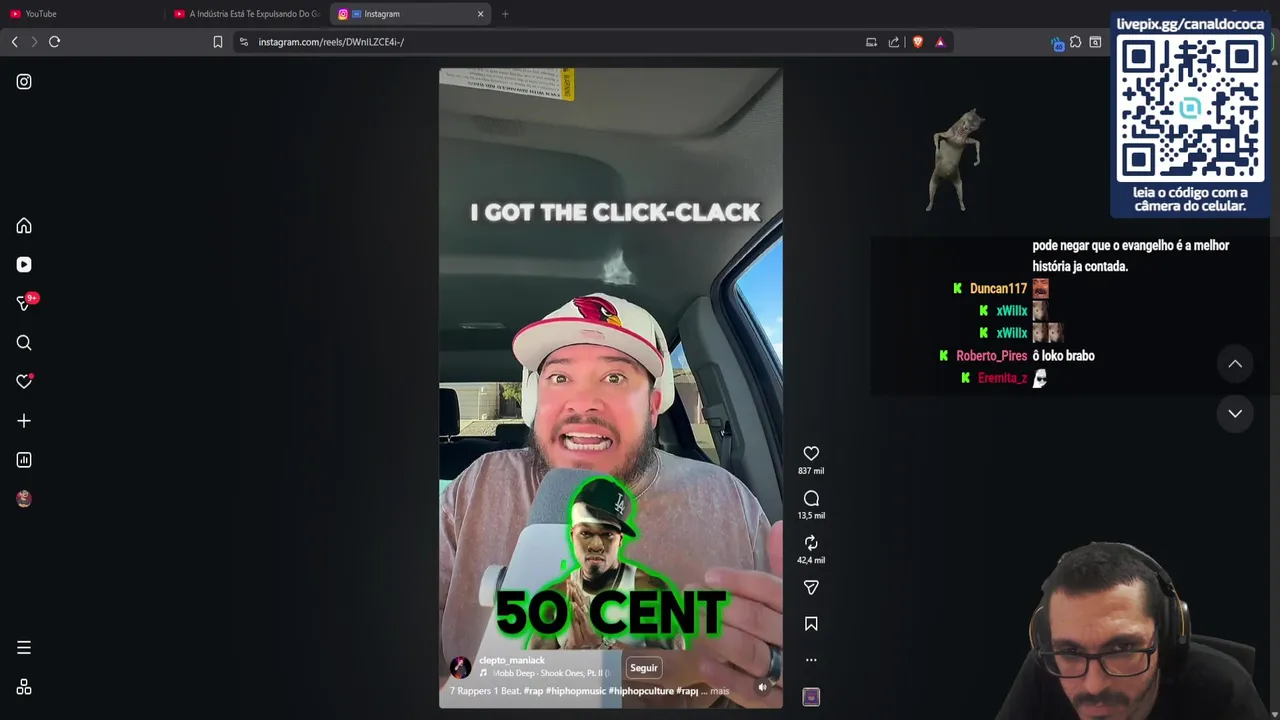Open notifications heart in sidebar
Viewport: 1280px width, 720px height.
(24, 382)
